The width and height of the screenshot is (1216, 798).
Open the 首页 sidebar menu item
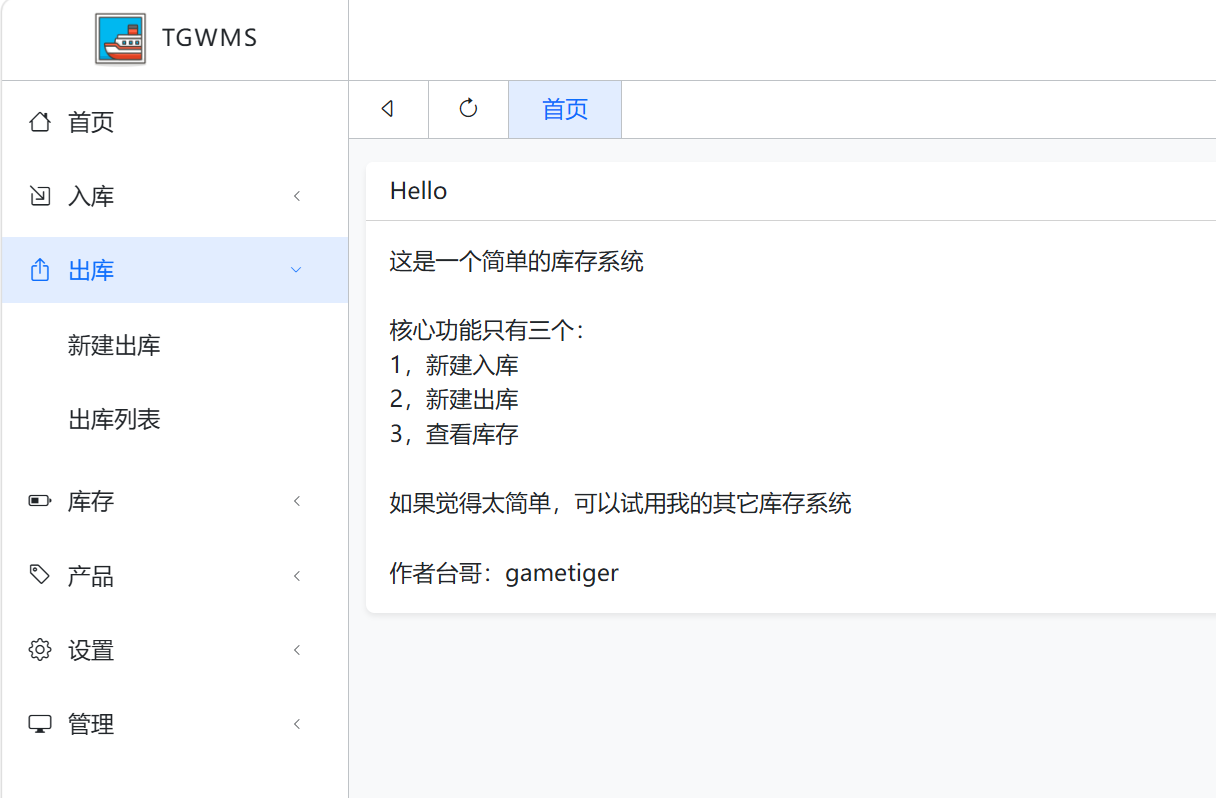[175, 122]
